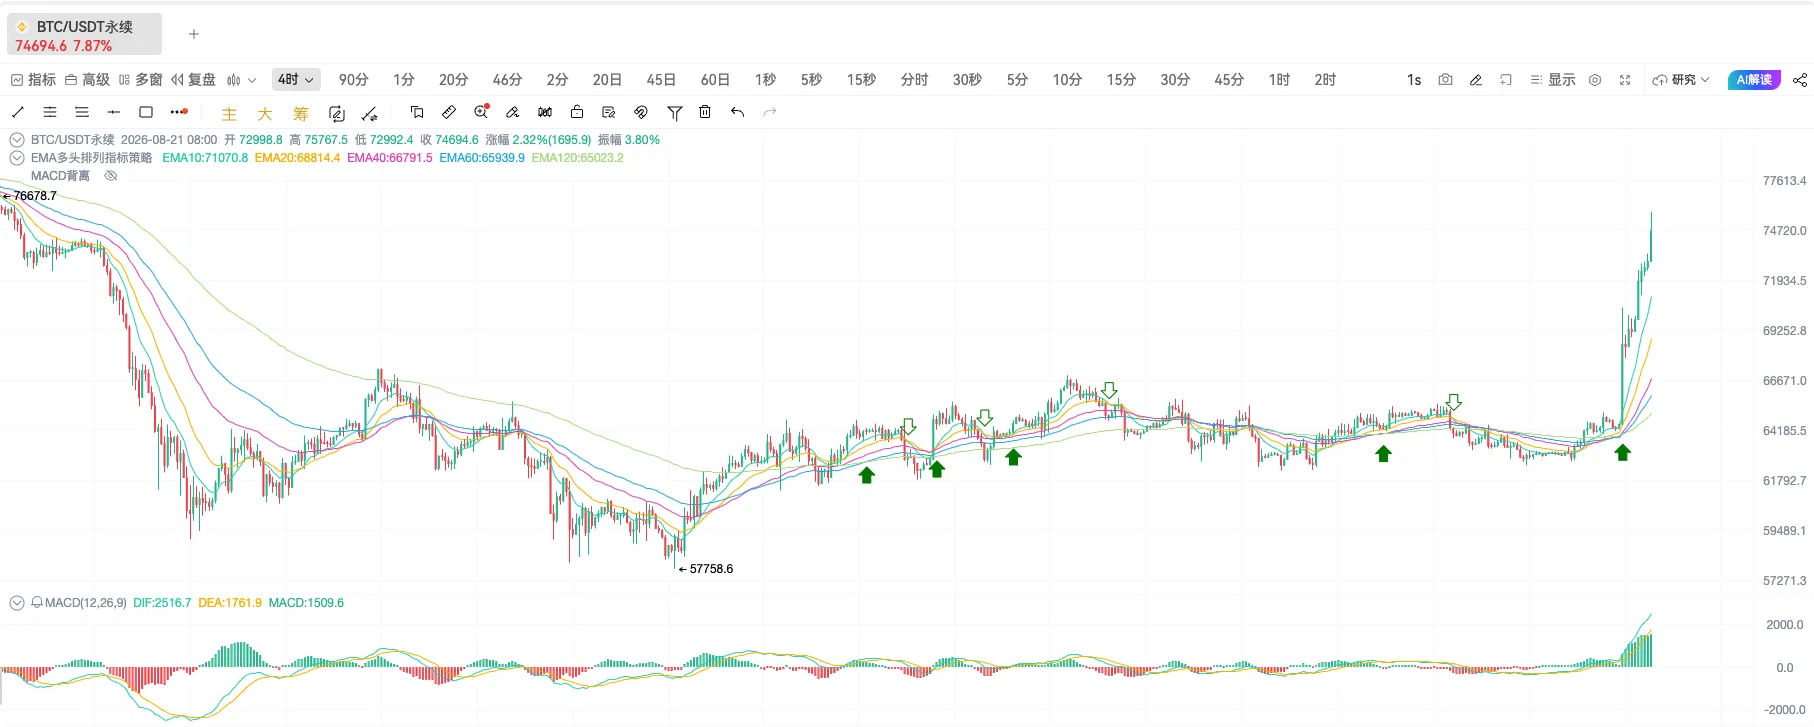Click the magnet snap candles icon
1814x727 pixels.
545,112
